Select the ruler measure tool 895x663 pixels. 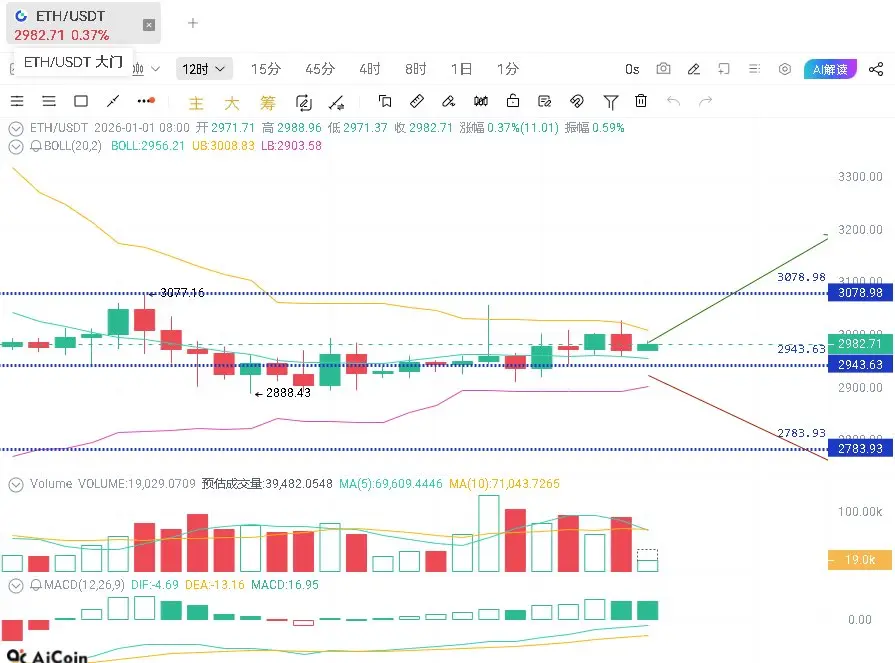pyautogui.click(x=417, y=101)
